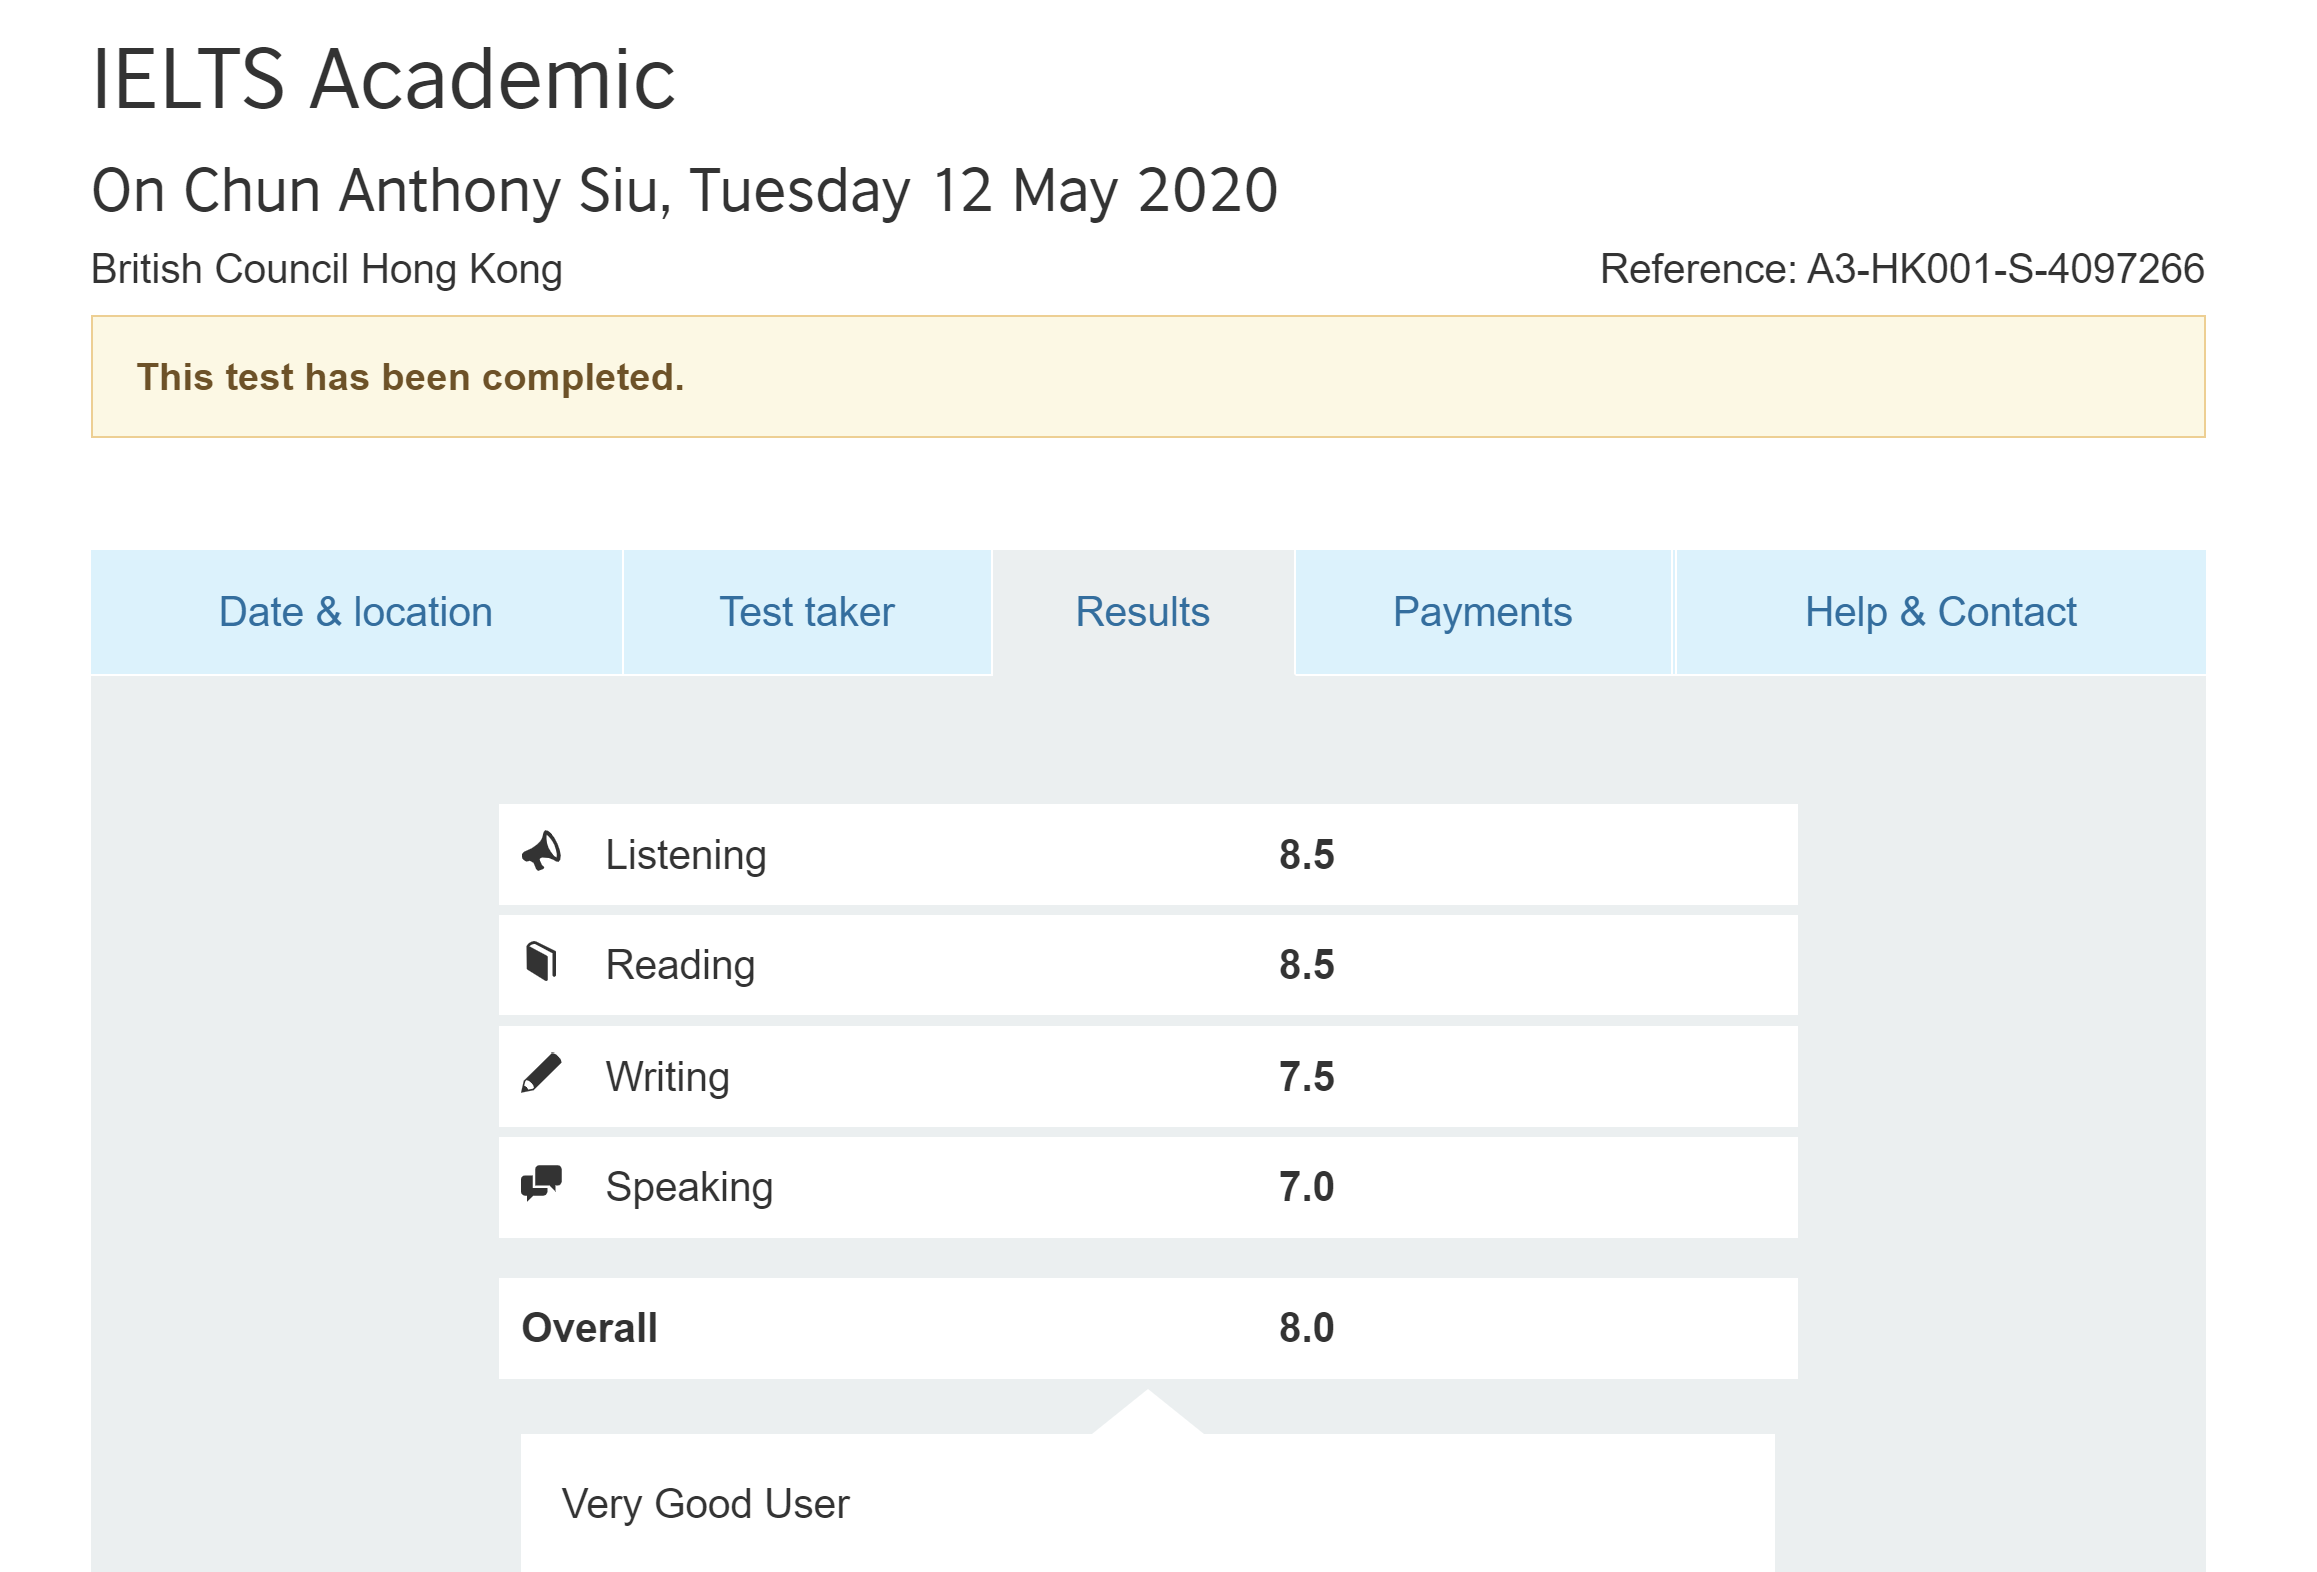This screenshot has width=2317, height=1572.
Task: Click the Reading book icon
Action: tap(541, 962)
